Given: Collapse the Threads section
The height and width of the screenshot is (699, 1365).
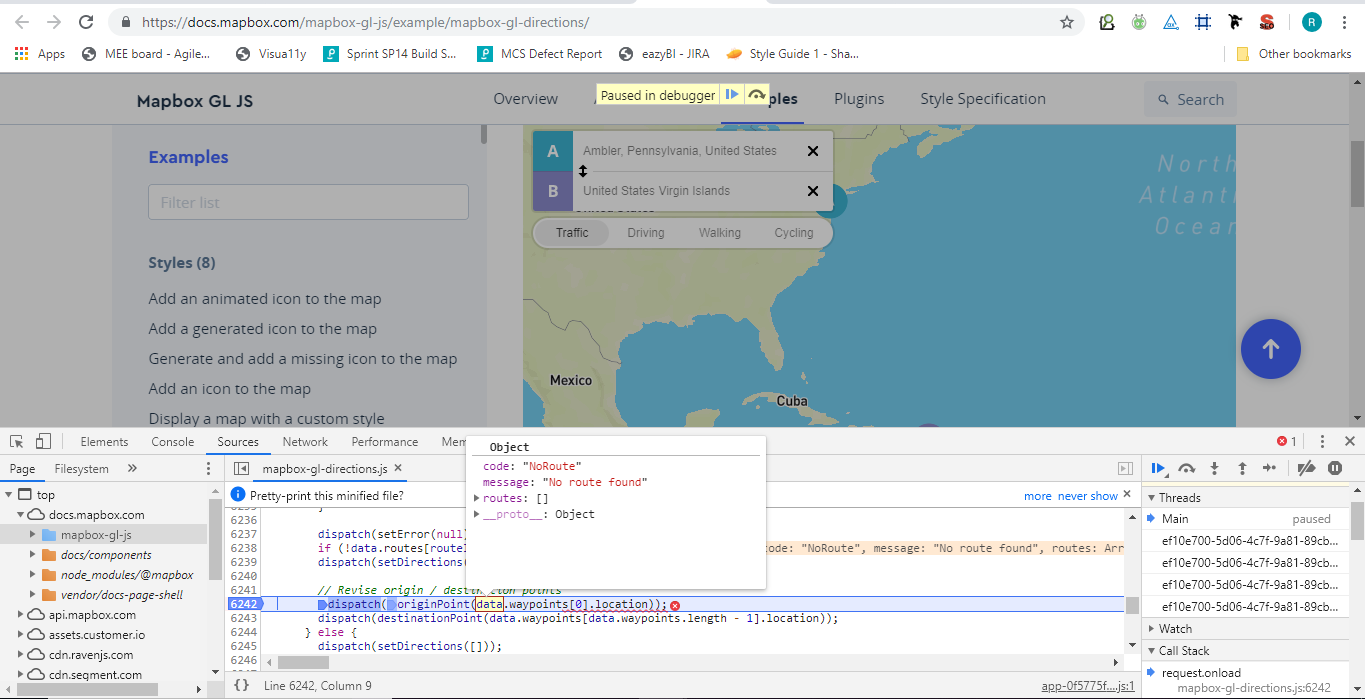Looking at the screenshot, I should point(1152,498).
